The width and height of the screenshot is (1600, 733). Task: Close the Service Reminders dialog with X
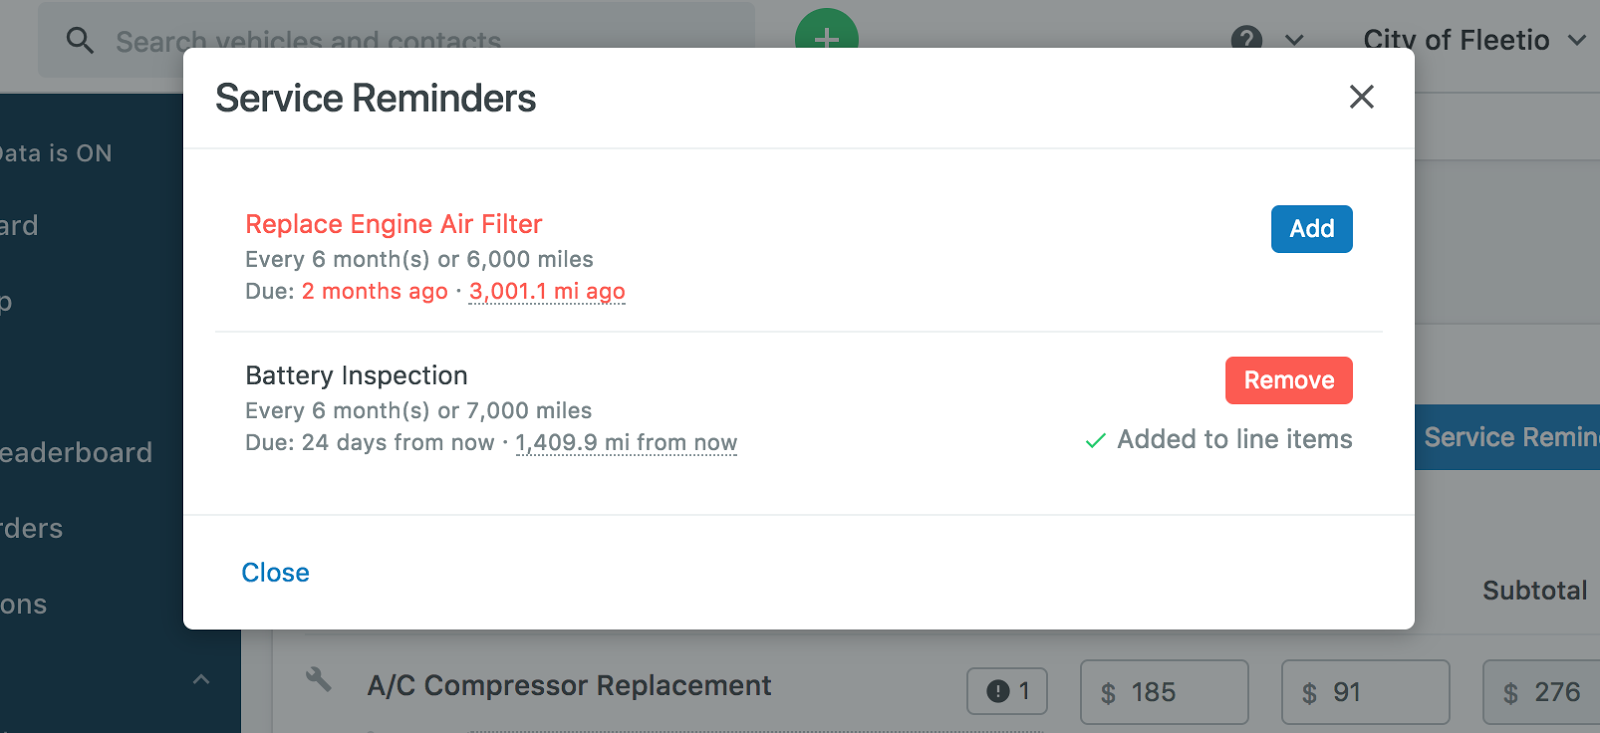pos(1361,97)
